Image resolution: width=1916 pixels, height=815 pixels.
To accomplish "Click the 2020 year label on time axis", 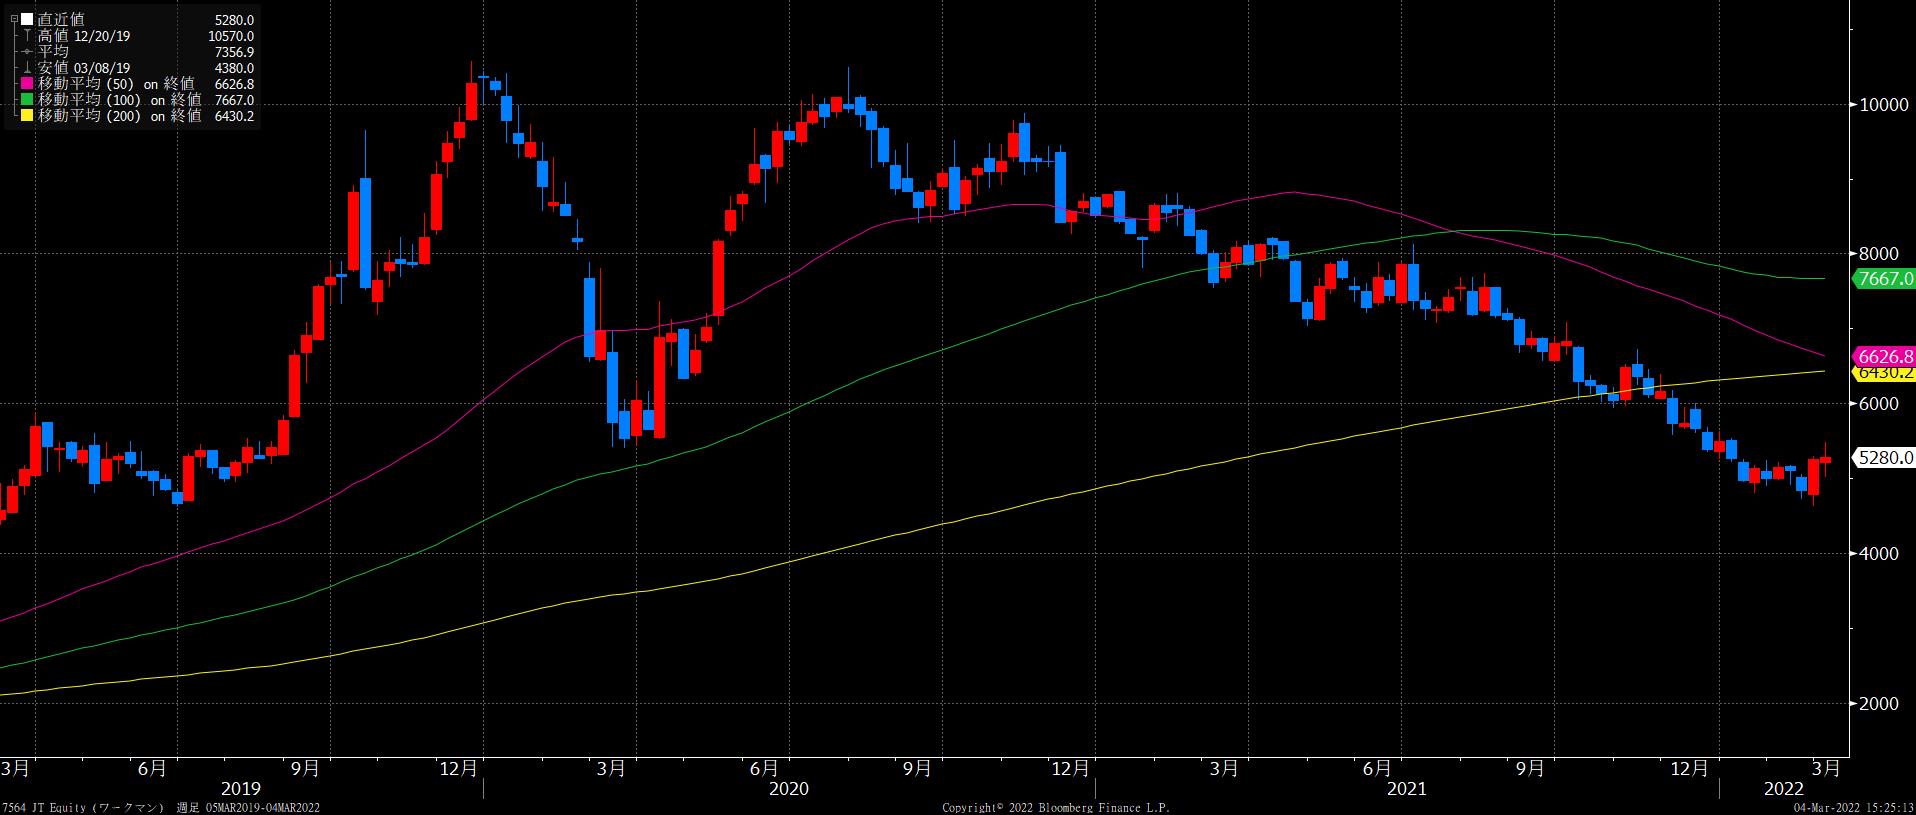I will [x=789, y=789].
